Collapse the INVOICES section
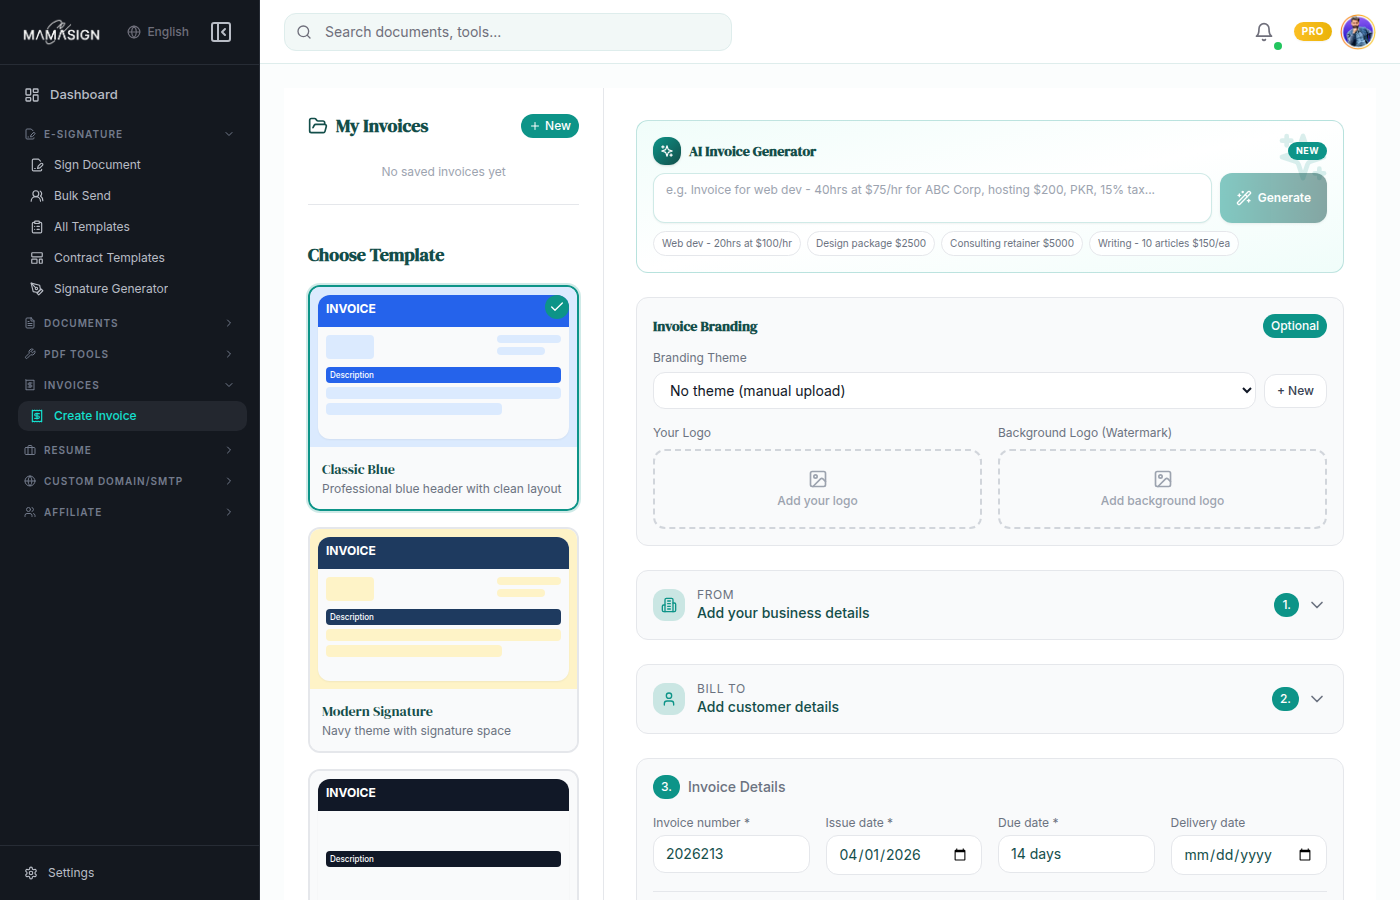The width and height of the screenshot is (1400, 900). click(229, 385)
